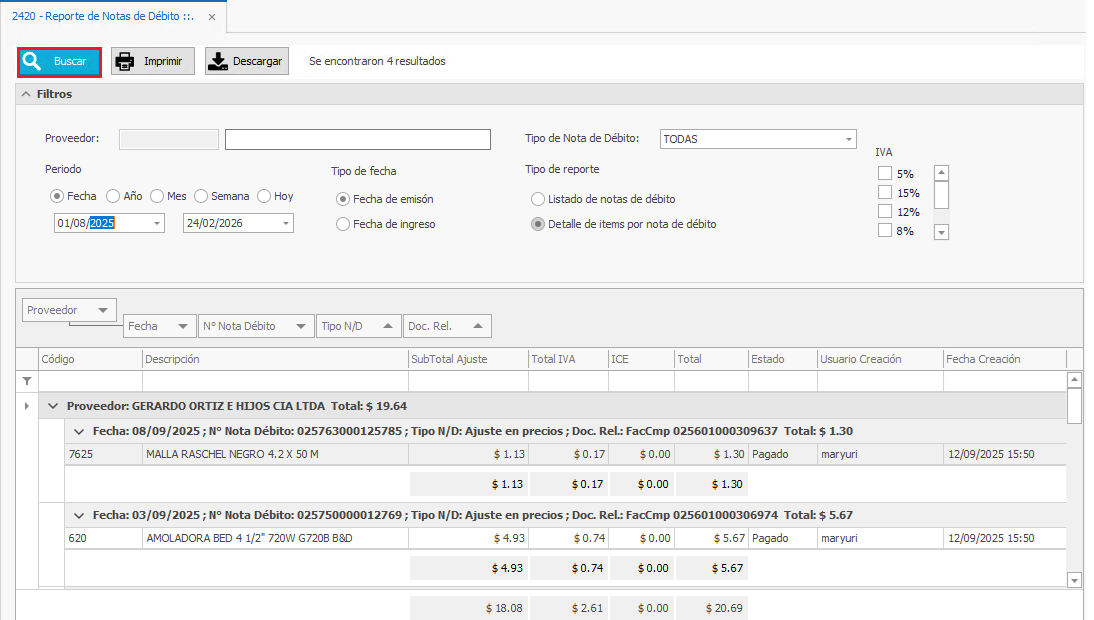The image size is (1094, 620).
Task: Collapse the 08/09/2025 fecha group row
Action: coord(80,431)
